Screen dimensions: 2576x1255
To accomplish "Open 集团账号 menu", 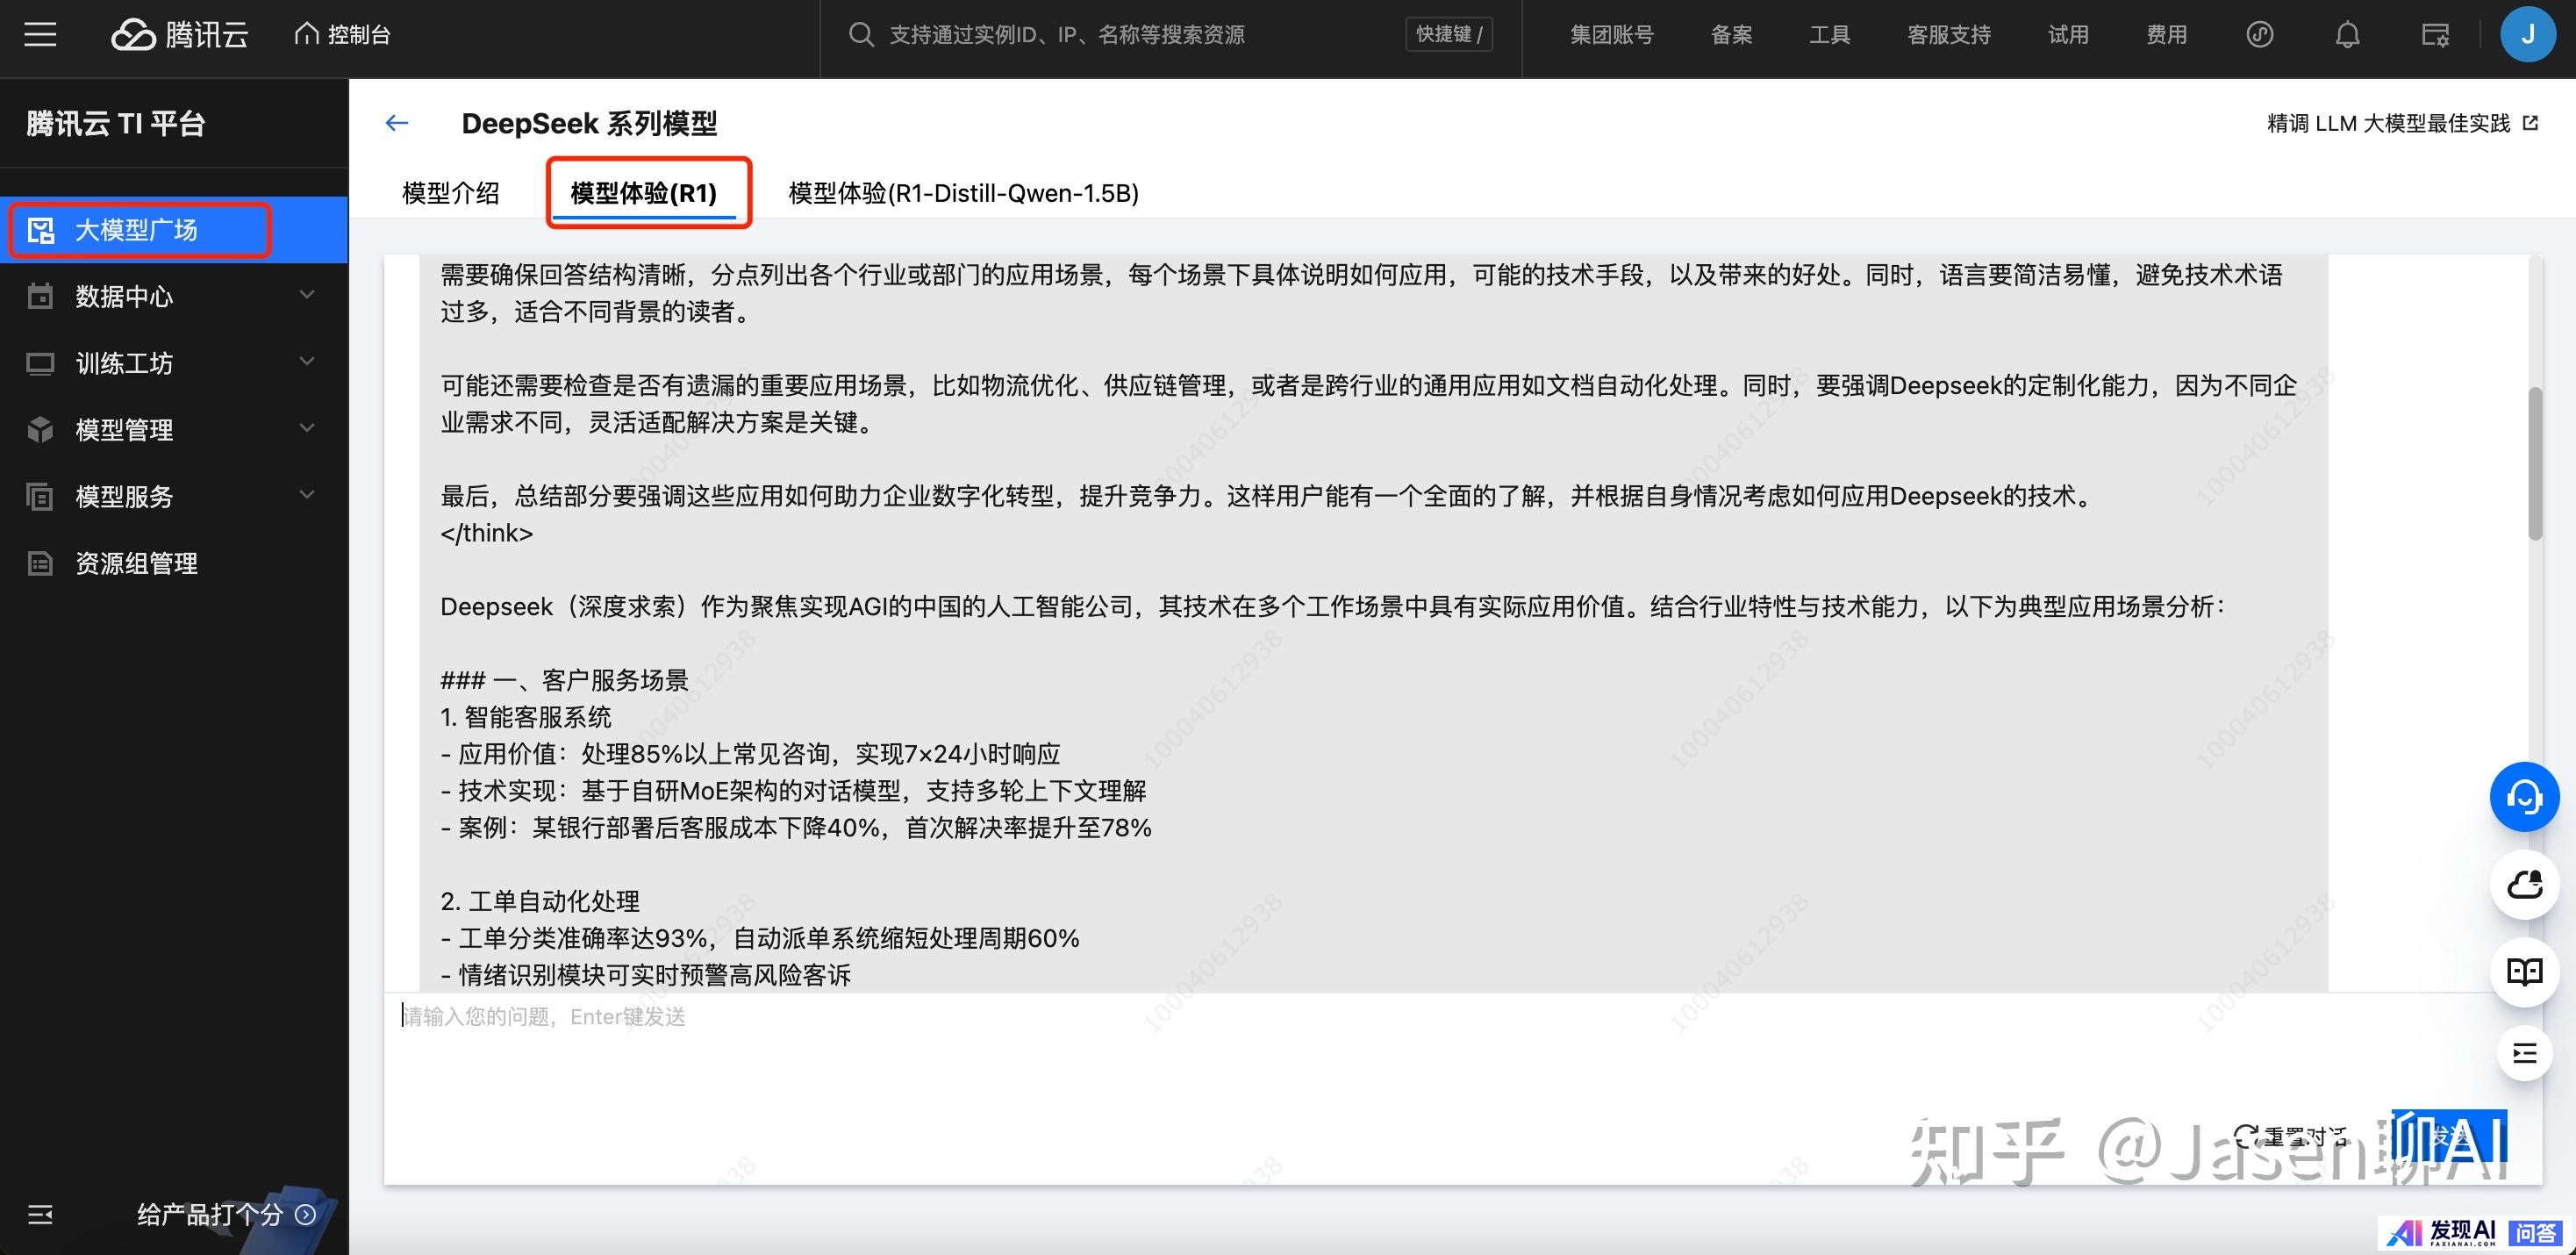I will tap(1612, 35).
